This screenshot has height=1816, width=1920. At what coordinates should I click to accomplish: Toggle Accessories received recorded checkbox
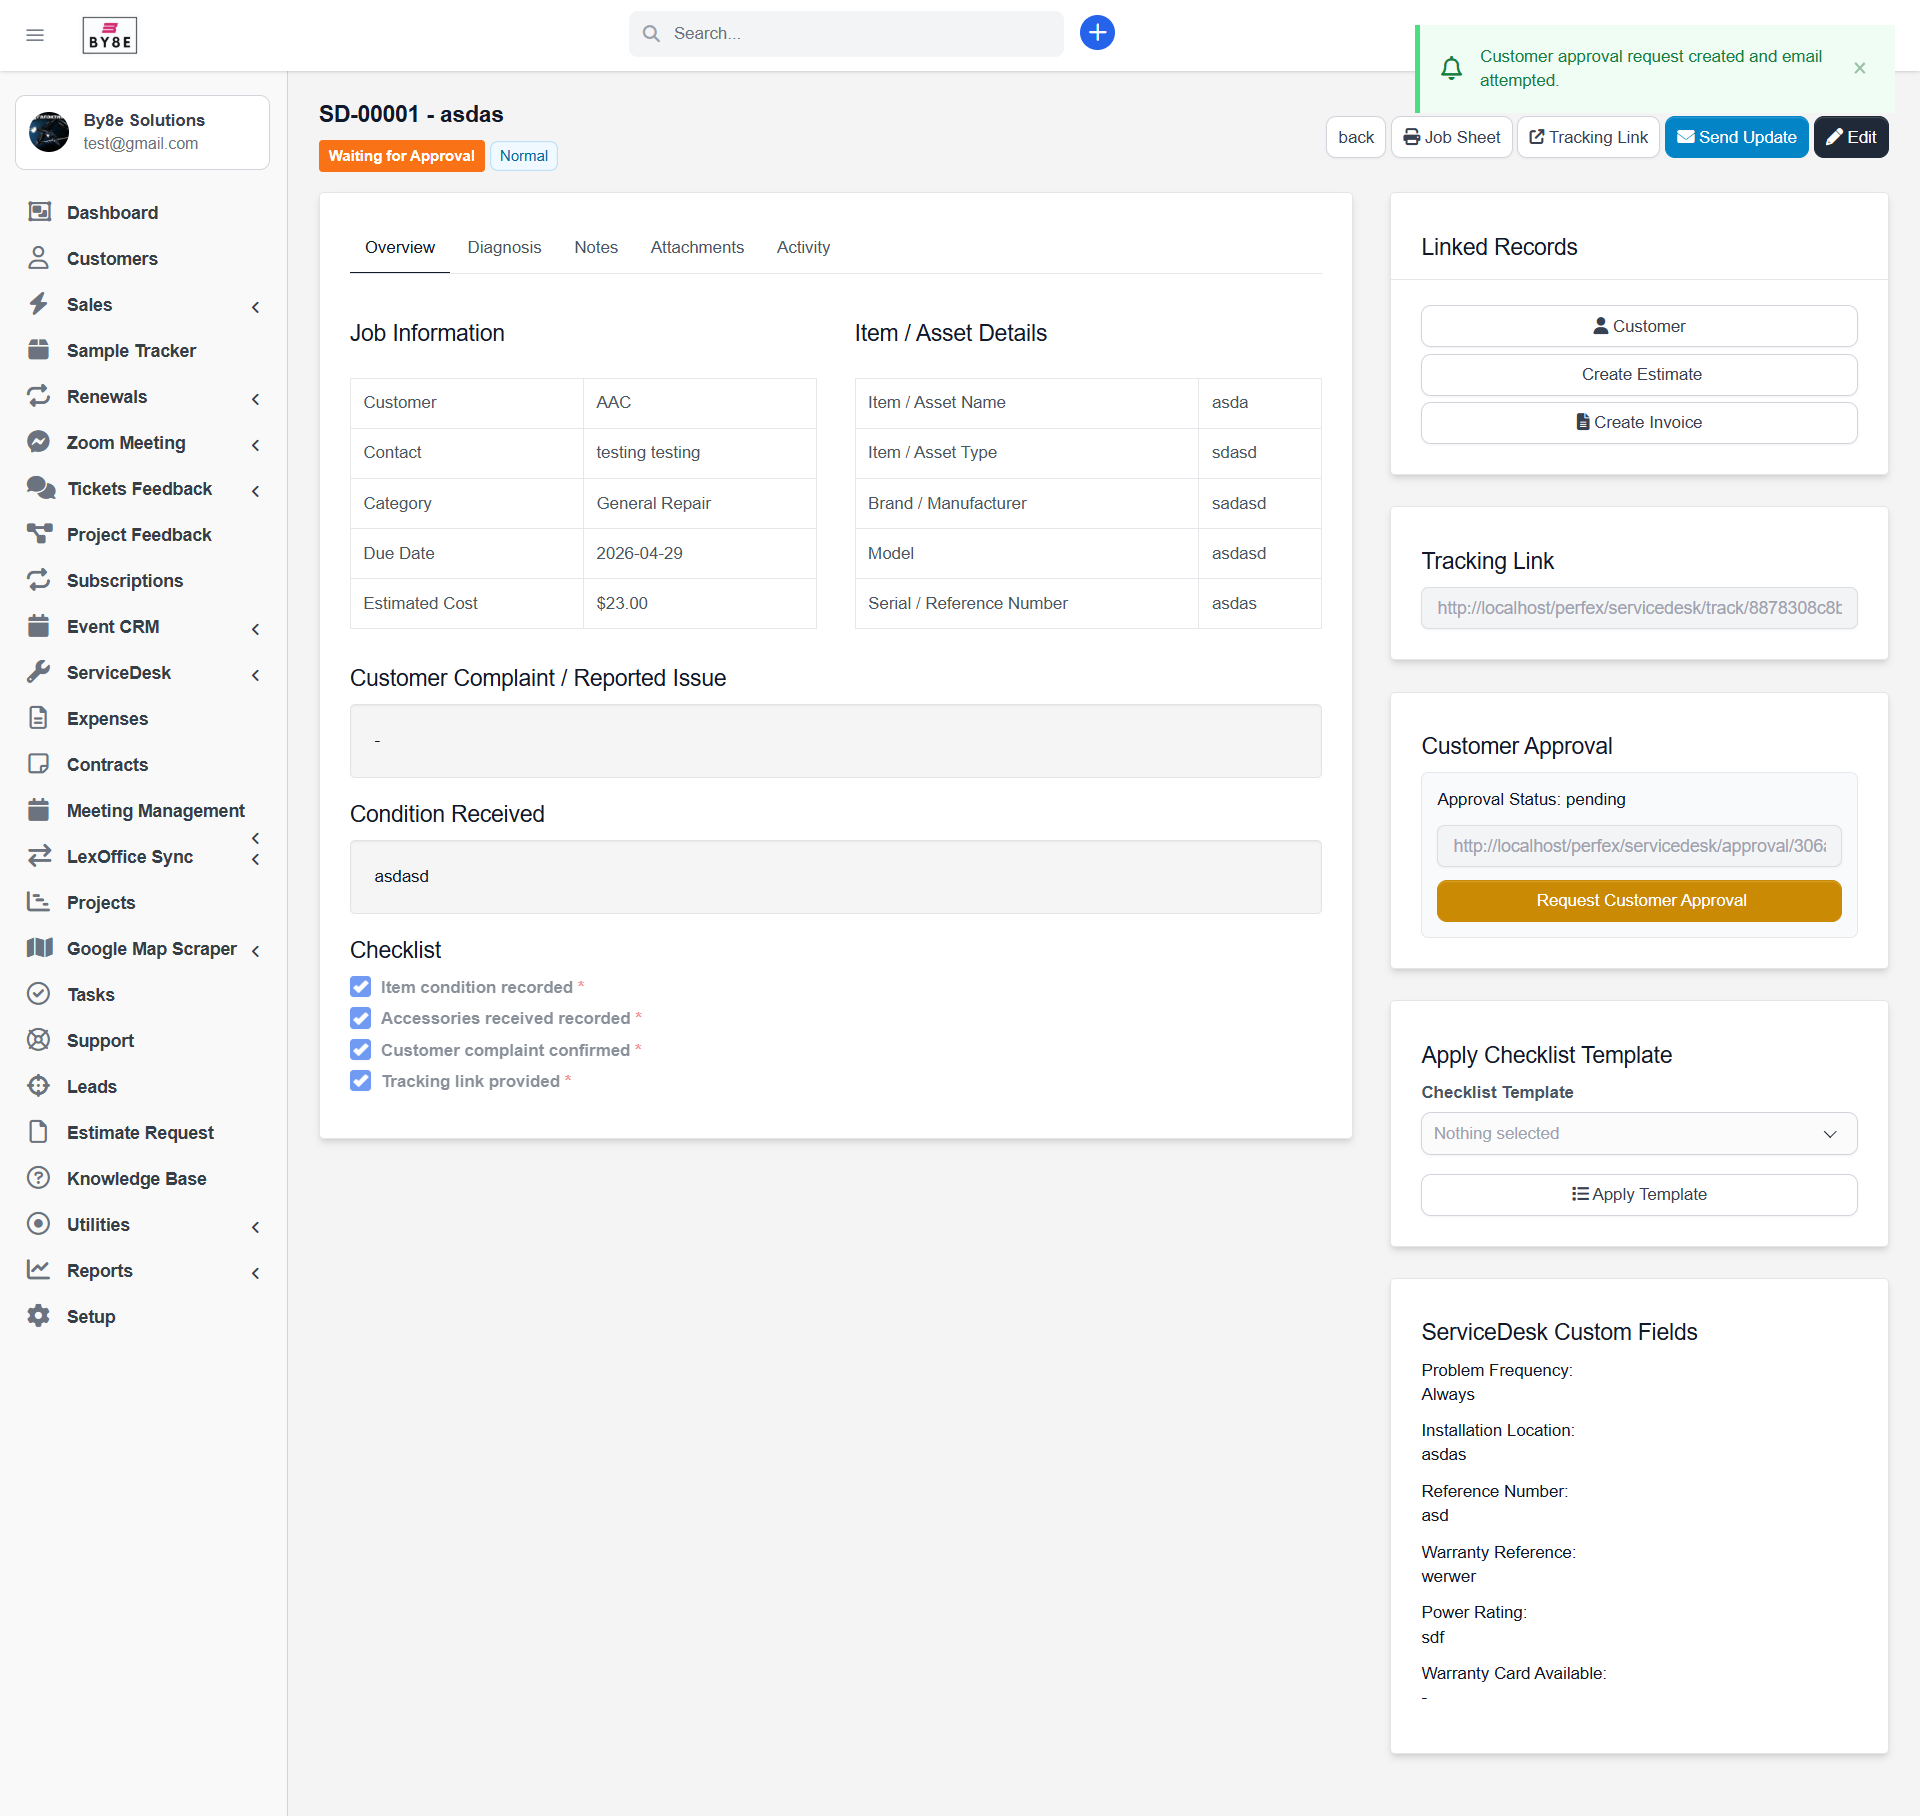pos(360,1018)
